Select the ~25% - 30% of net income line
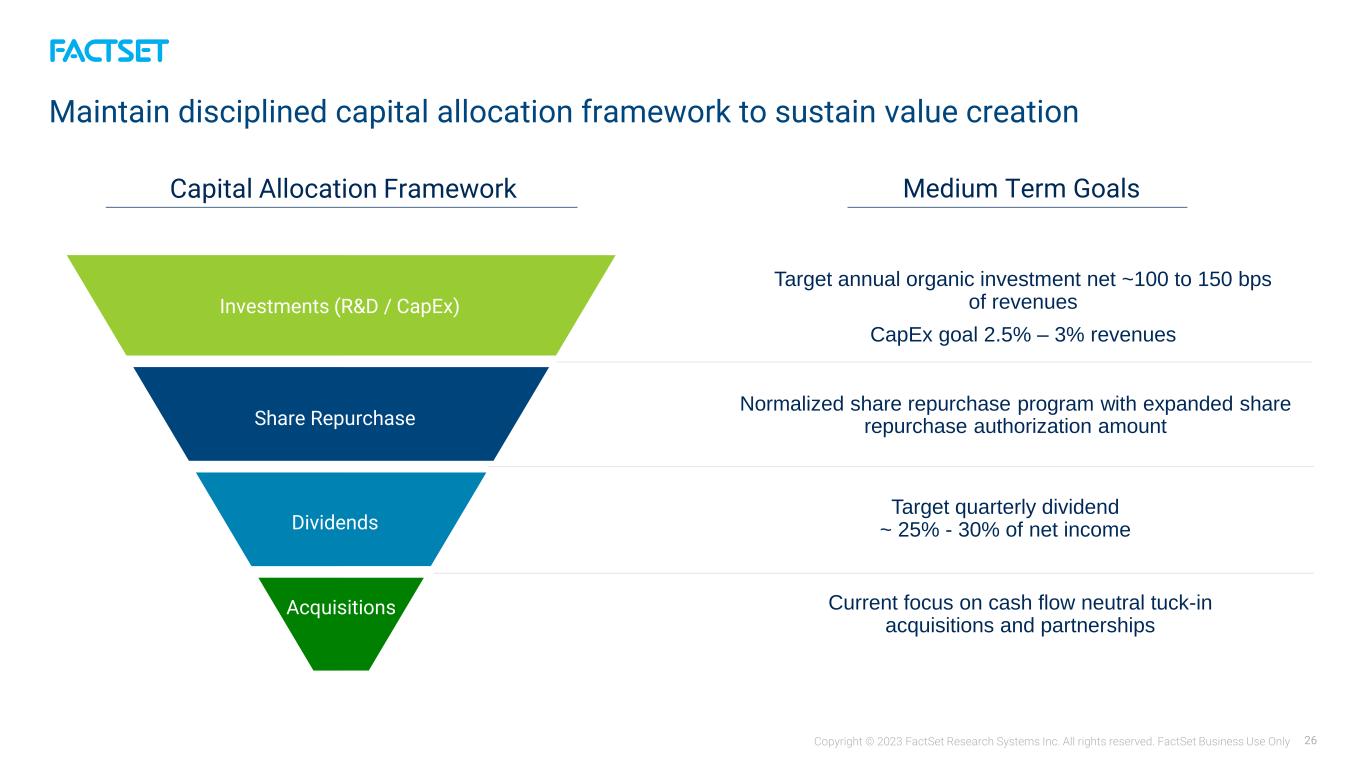This screenshot has height=768, width=1365. tap(1004, 530)
